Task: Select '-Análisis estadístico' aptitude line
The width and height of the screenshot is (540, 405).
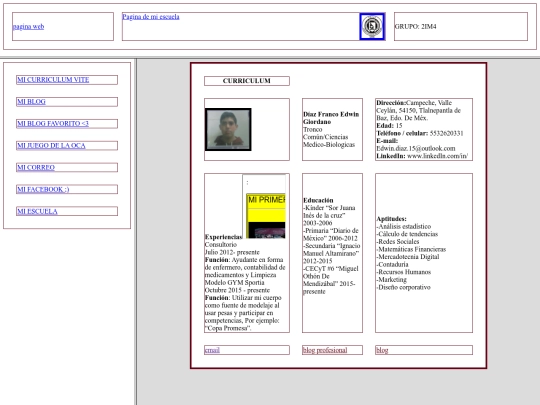Action: 404,226
